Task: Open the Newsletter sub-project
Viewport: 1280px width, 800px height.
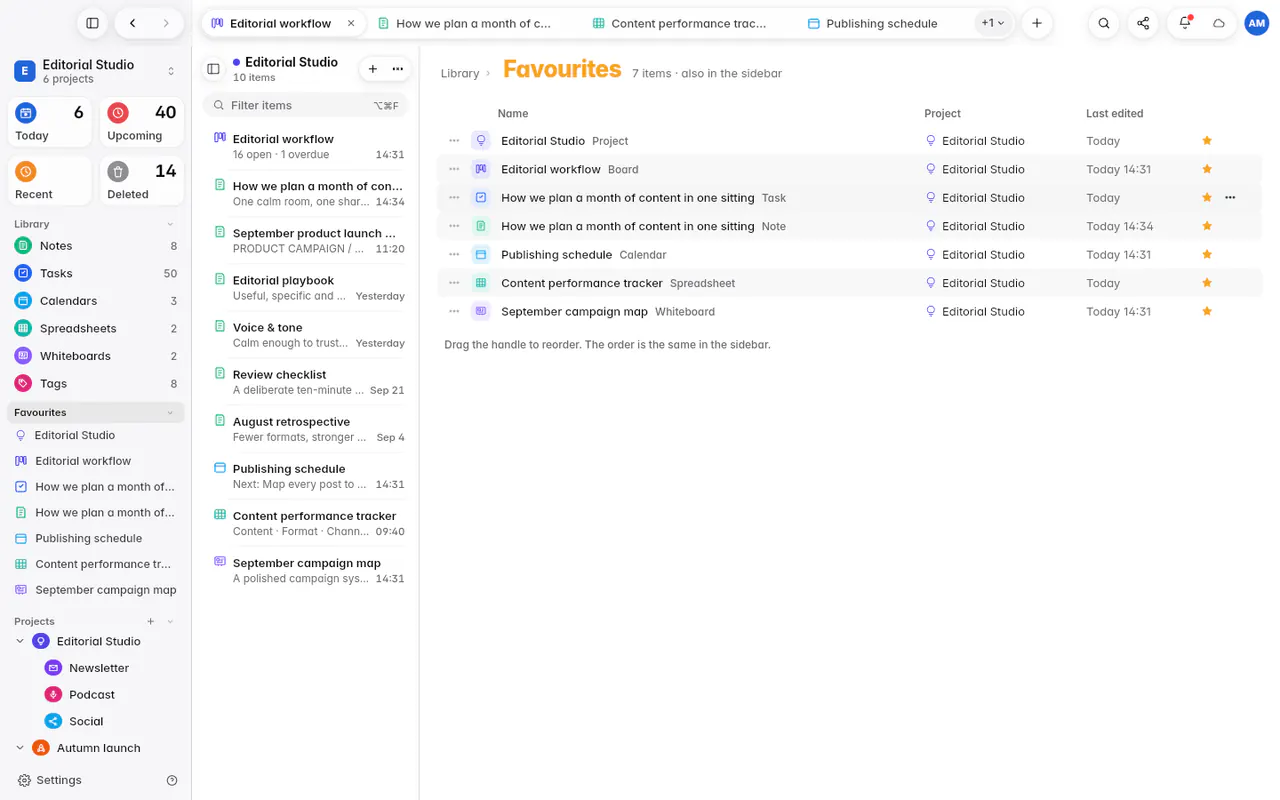Action: click(99, 668)
